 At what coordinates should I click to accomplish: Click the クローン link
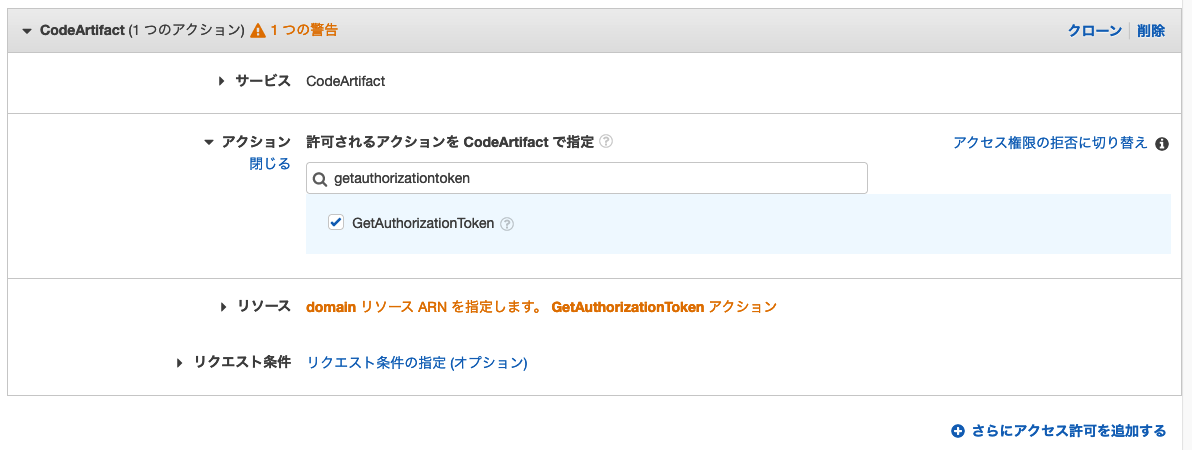coord(1094,31)
